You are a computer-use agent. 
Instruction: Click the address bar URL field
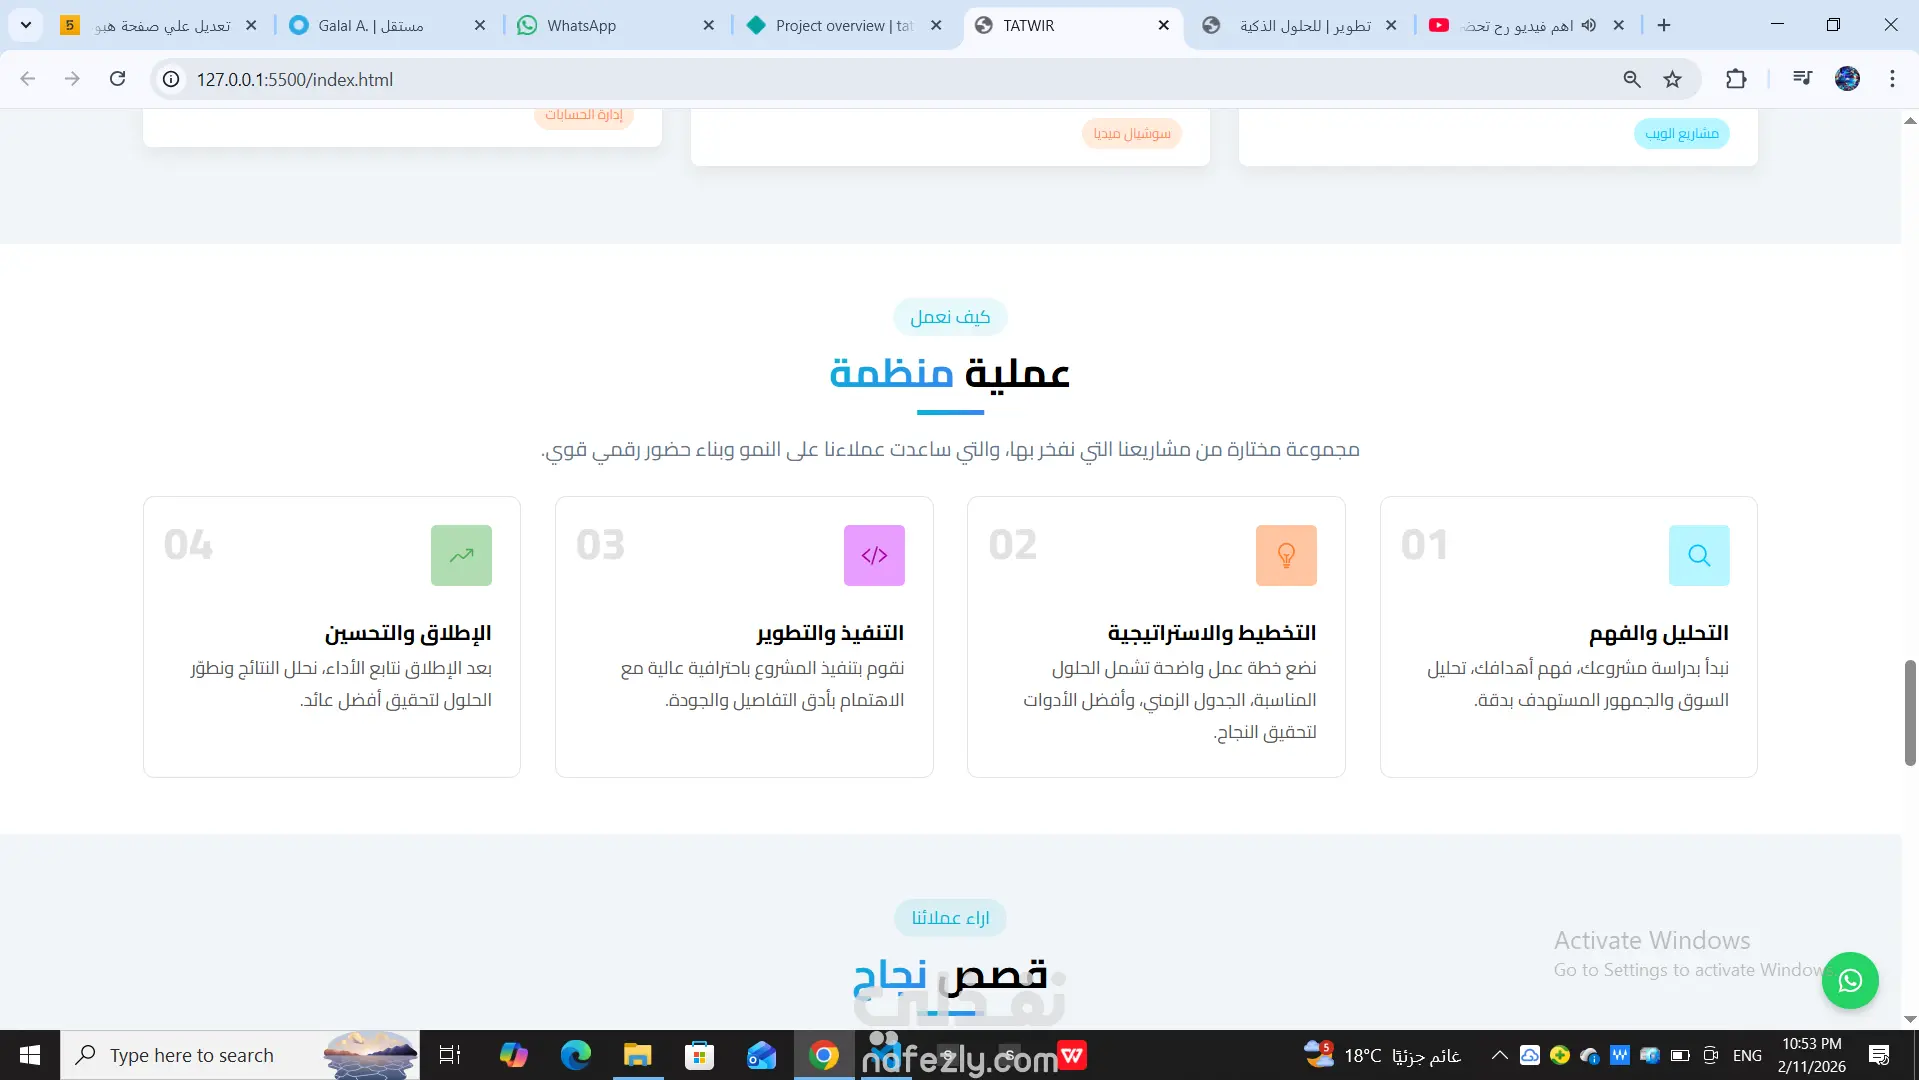(x=900, y=79)
